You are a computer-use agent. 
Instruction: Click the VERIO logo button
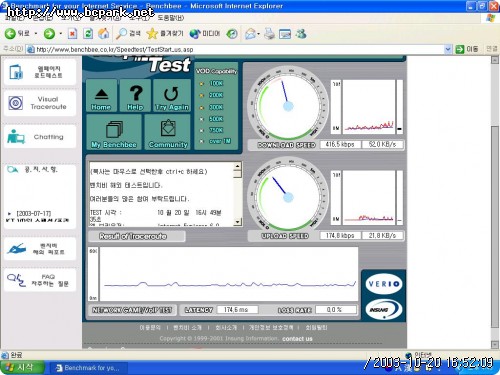click(383, 284)
